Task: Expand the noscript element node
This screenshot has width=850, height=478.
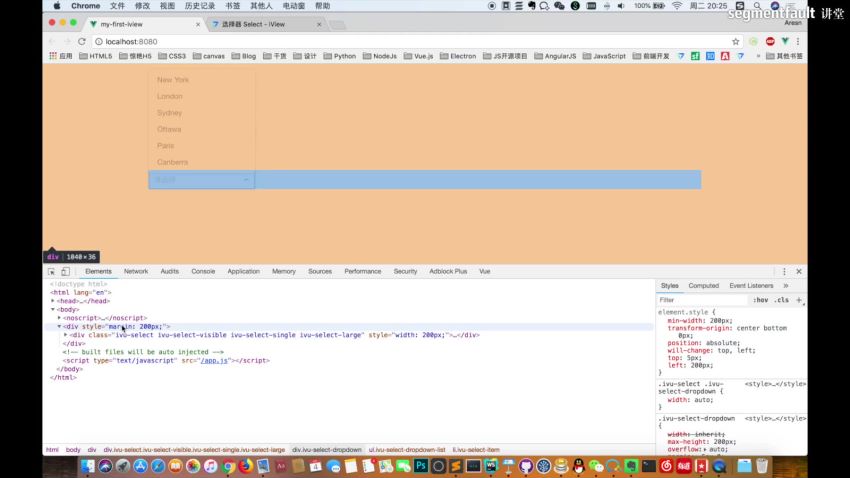Action: pyautogui.click(x=60, y=318)
